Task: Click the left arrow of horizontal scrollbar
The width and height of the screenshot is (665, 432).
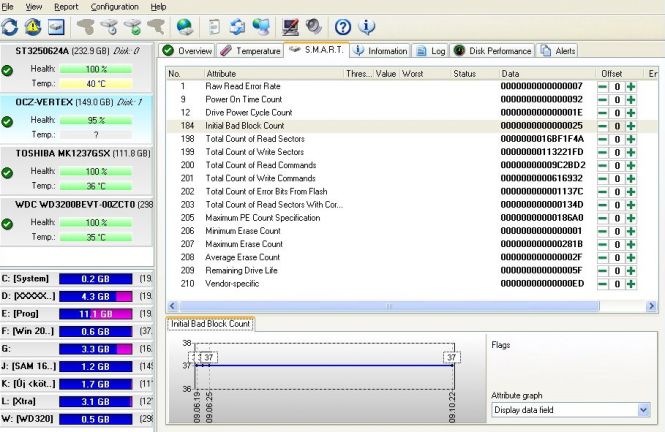Action: pyautogui.click(x=172, y=306)
